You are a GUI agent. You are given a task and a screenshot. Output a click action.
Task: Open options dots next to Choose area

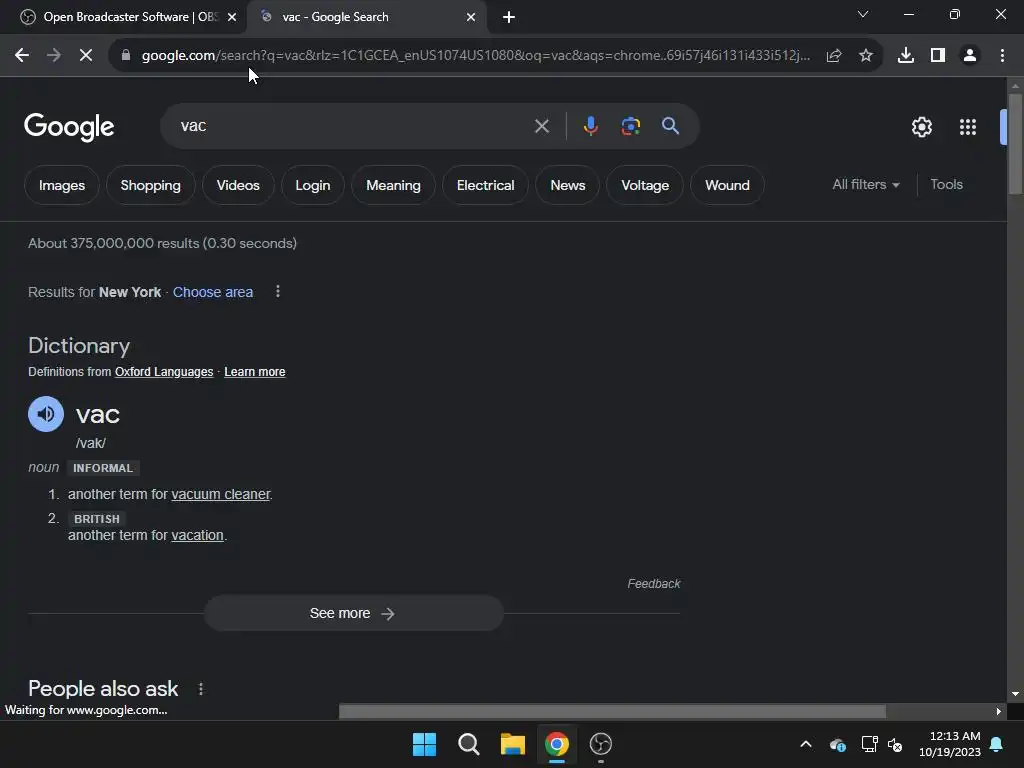(278, 291)
